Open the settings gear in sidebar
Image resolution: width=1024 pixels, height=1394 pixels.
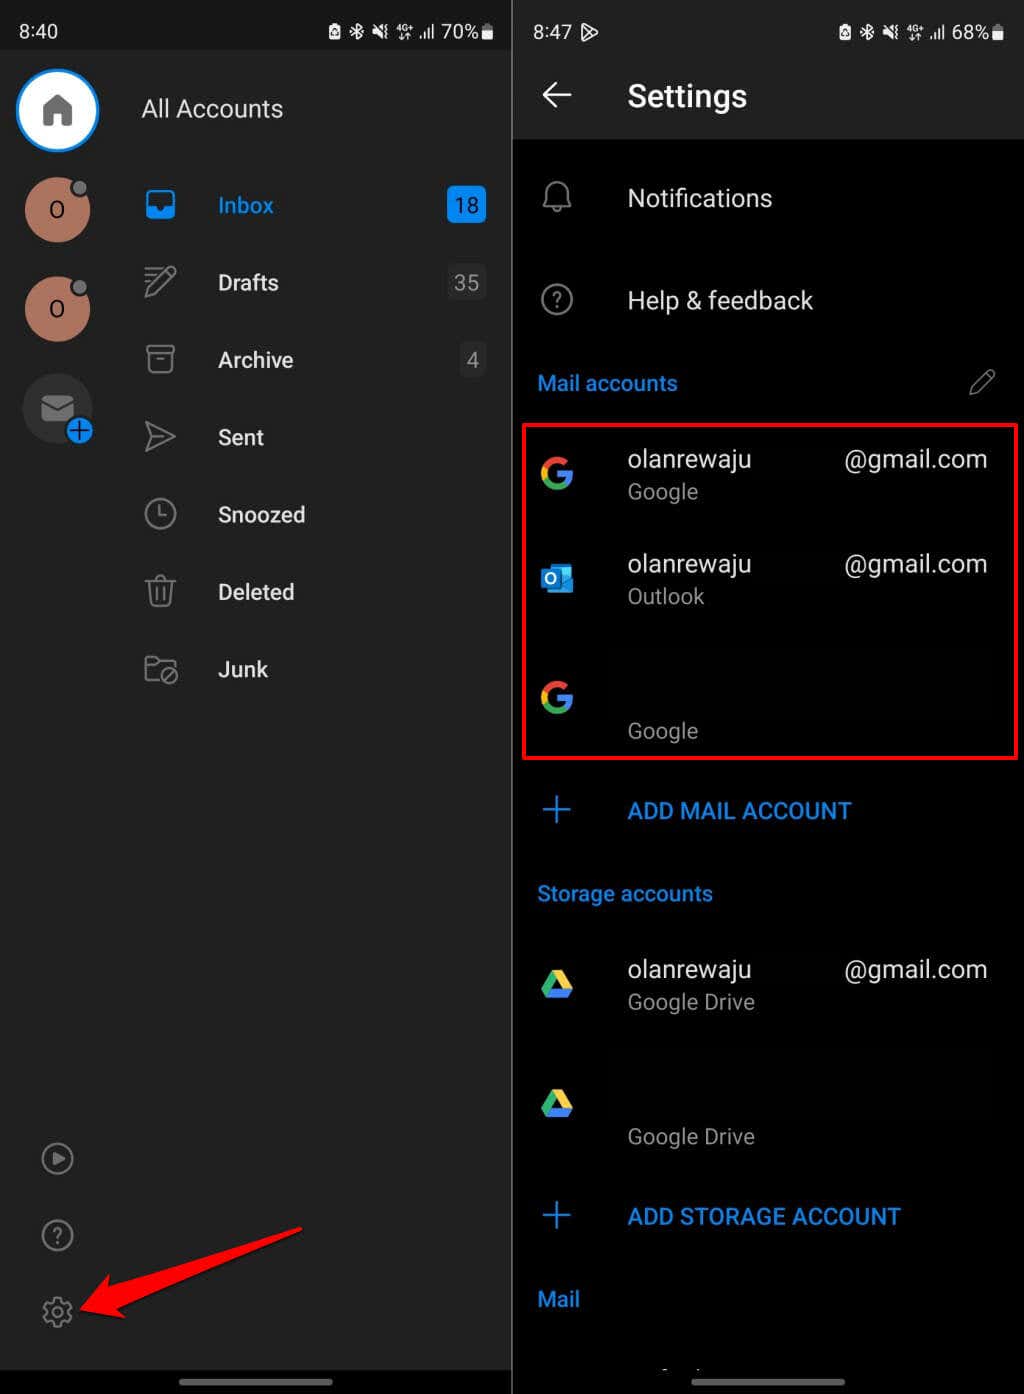[x=57, y=1311]
